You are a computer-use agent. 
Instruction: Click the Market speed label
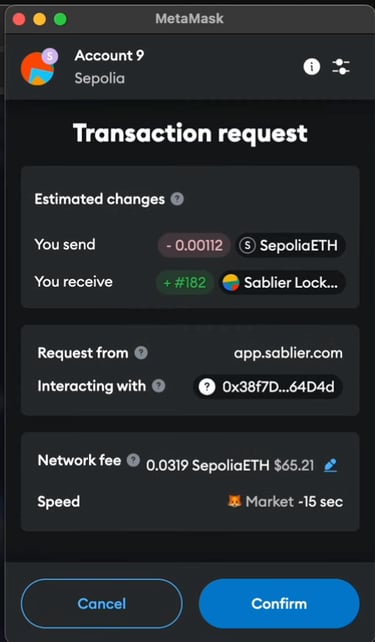[x=269, y=502]
